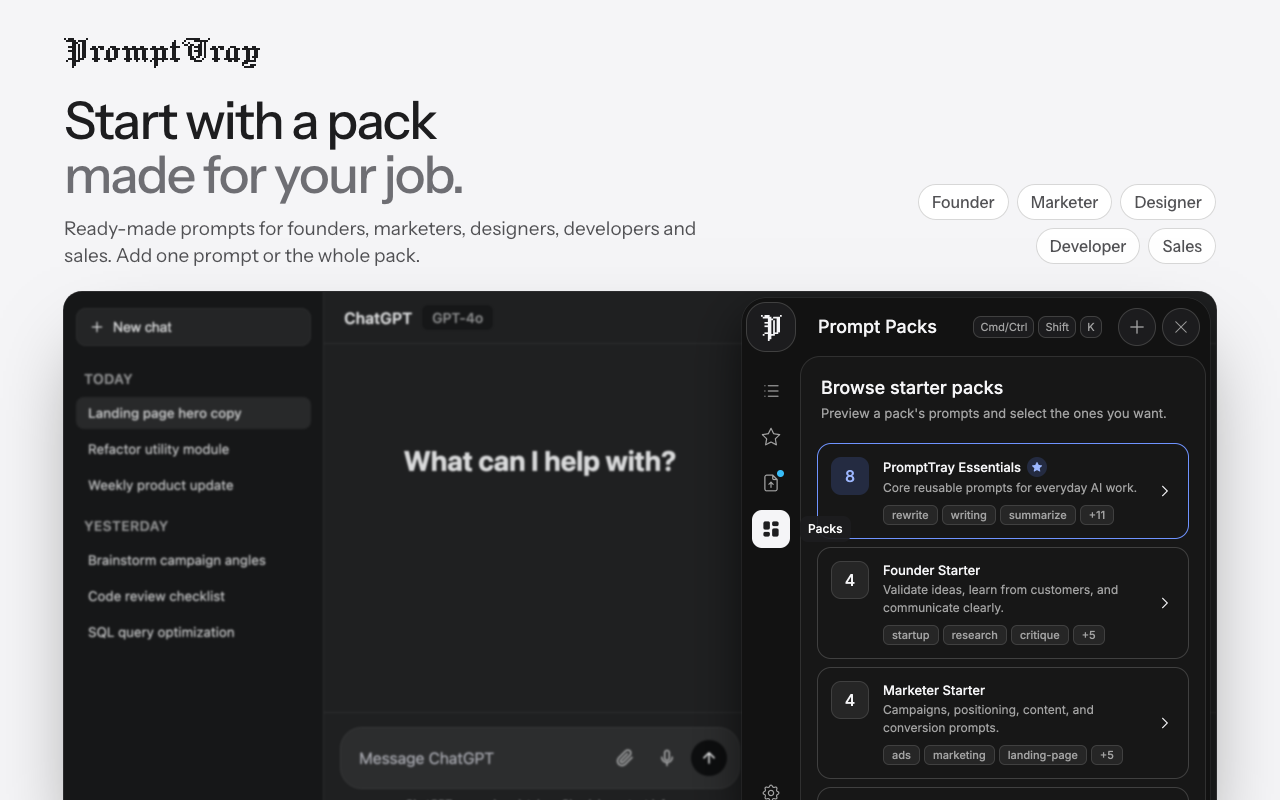1280x800 pixels.
Task: Show more tags with +11 on Essentials
Action: (x=1097, y=515)
